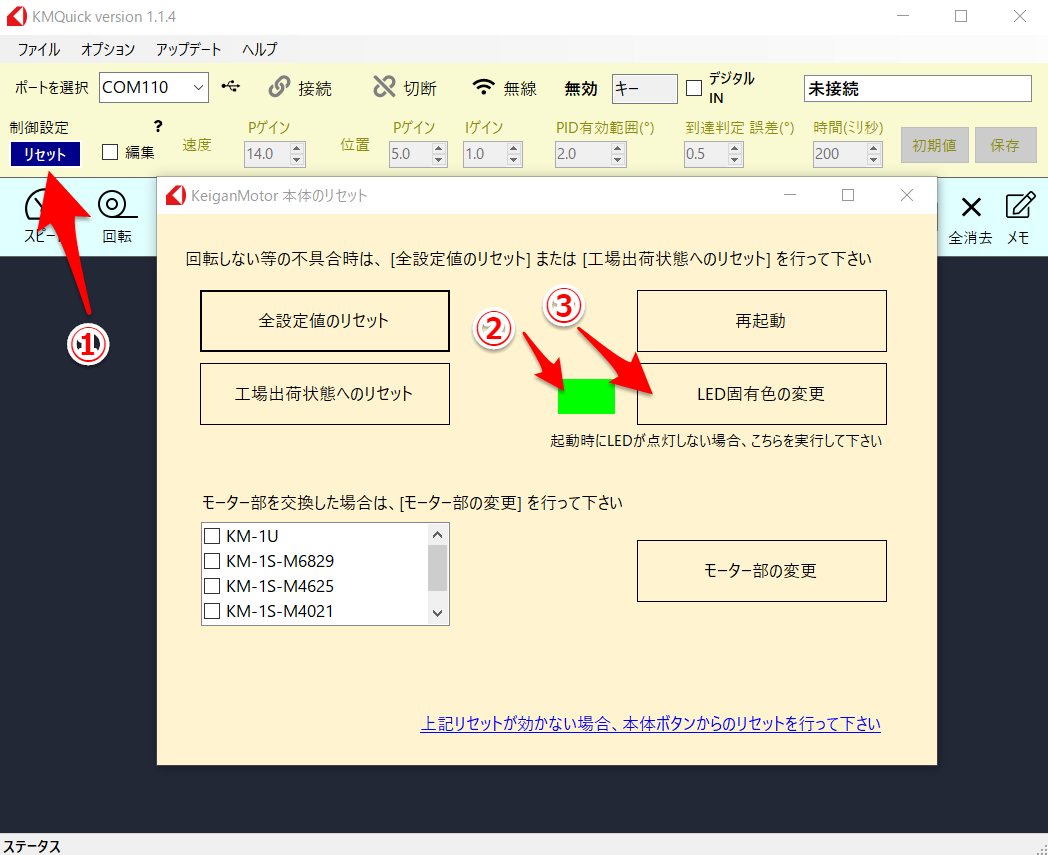Click the motor list scroll-up arrow
The image size is (1048, 855).
point(438,534)
